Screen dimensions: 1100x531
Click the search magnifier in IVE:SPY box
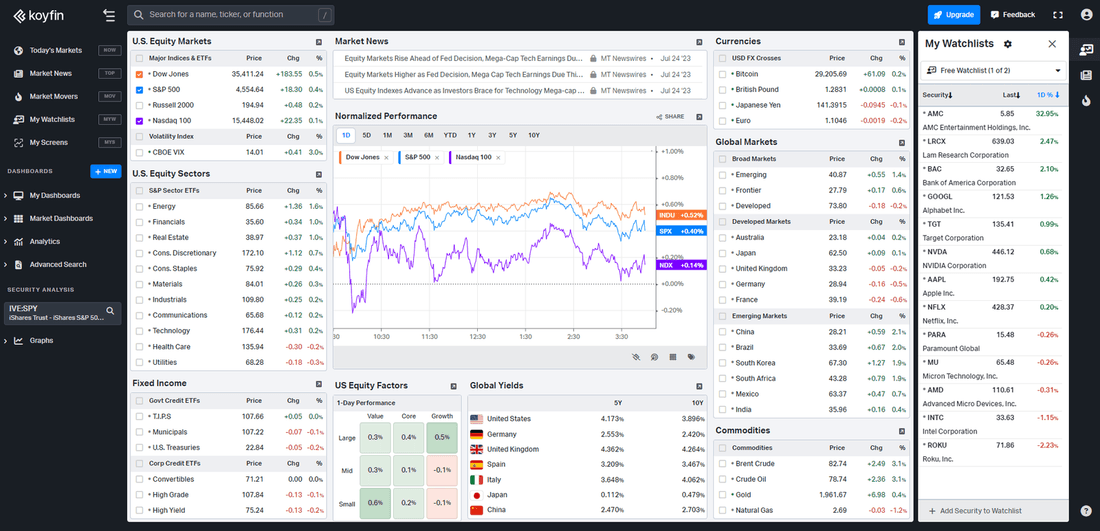click(110, 310)
